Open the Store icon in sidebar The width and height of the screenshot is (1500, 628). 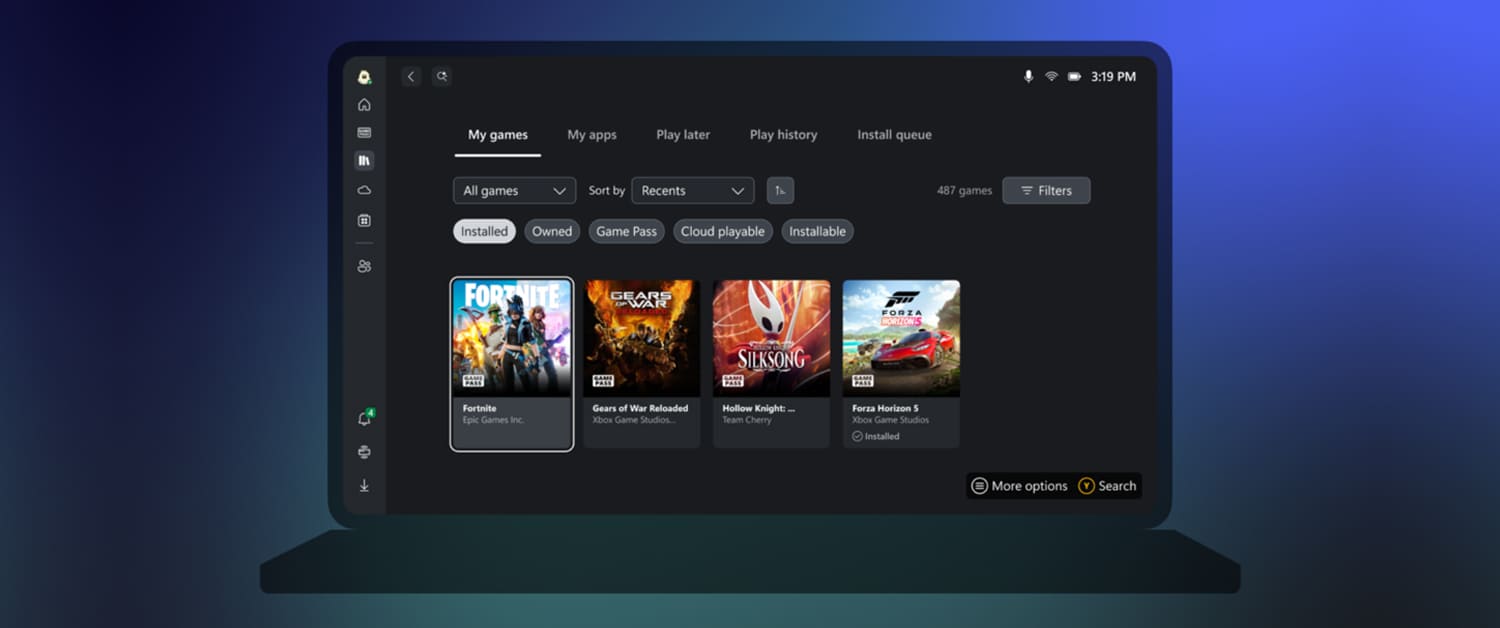point(364,220)
